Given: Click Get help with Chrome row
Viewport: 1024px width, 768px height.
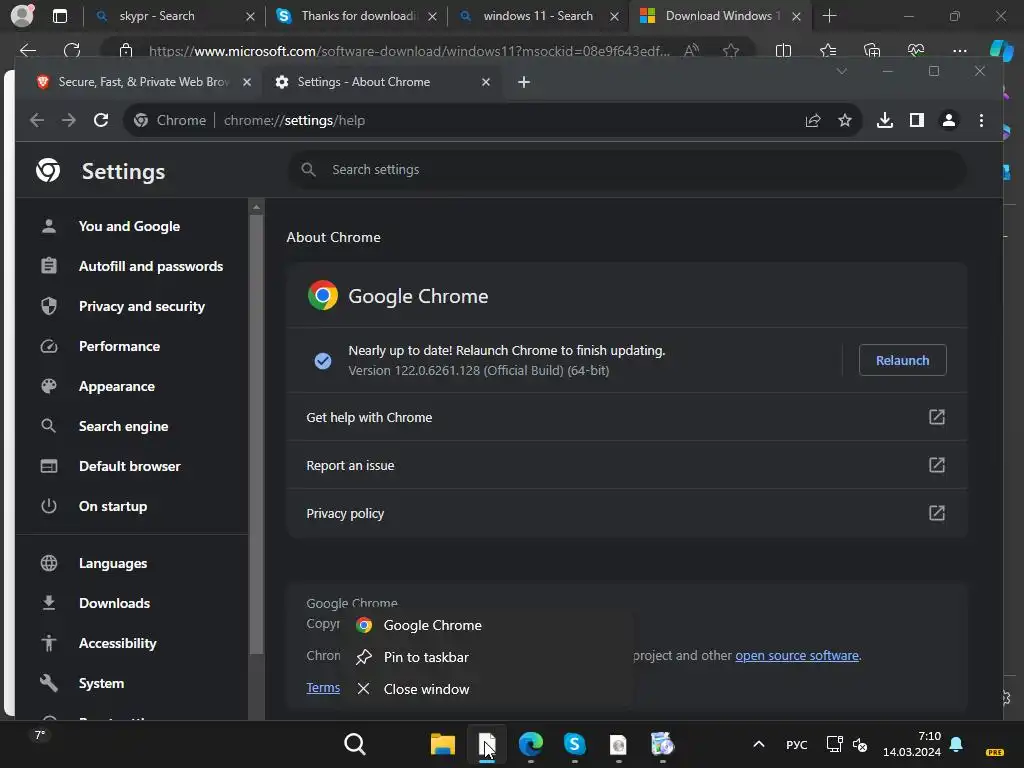Looking at the screenshot, I should (x=626, y=417).
